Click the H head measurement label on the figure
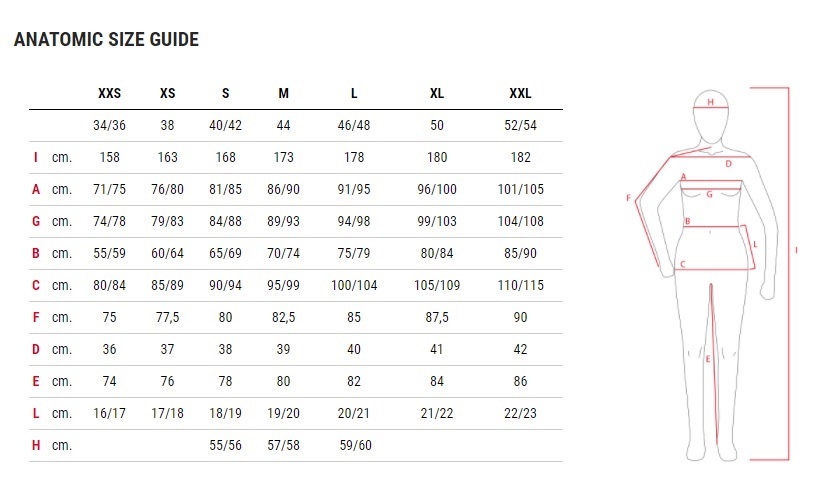This screenshot has width=826, height=482. (710, 102)
